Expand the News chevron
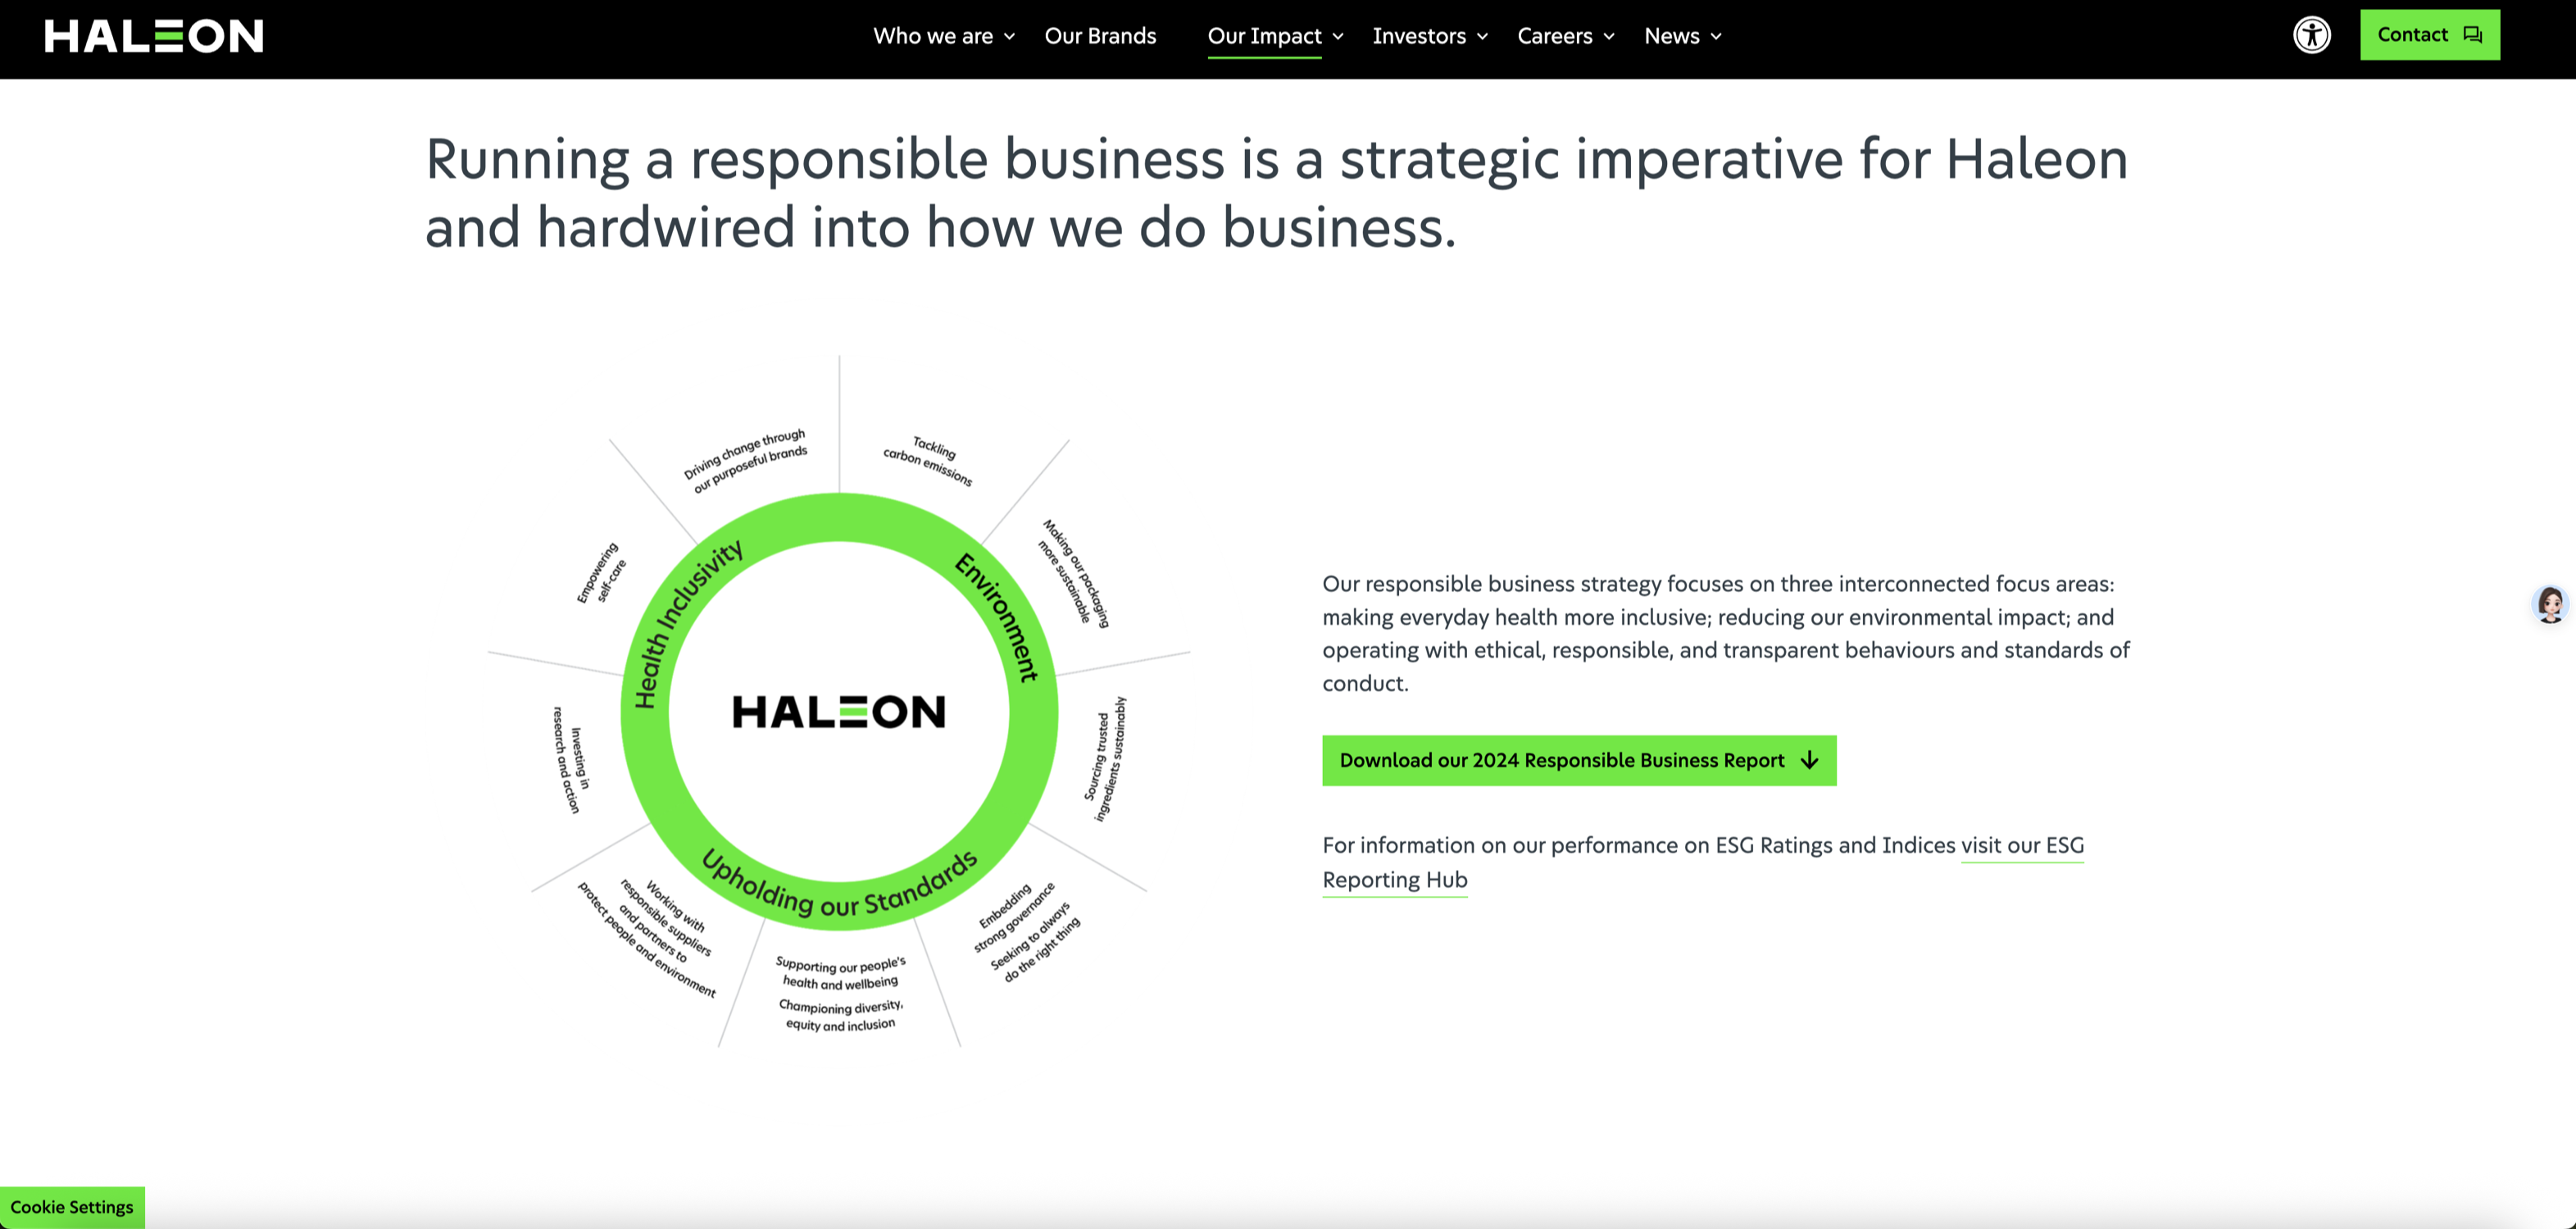 pos(1716,37)
